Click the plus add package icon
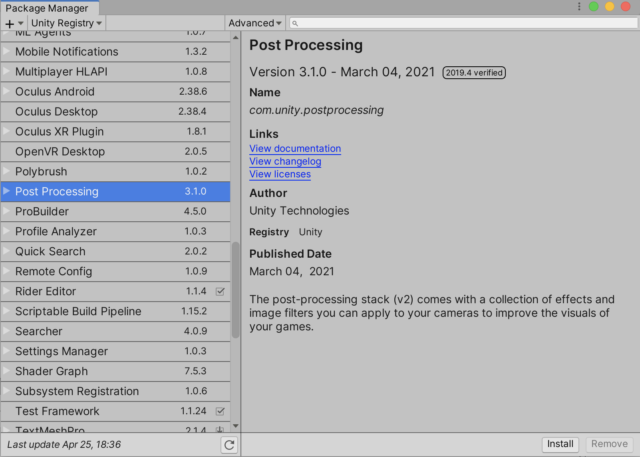The width and height of the screenshot is (640, 457). click(9, 24)
